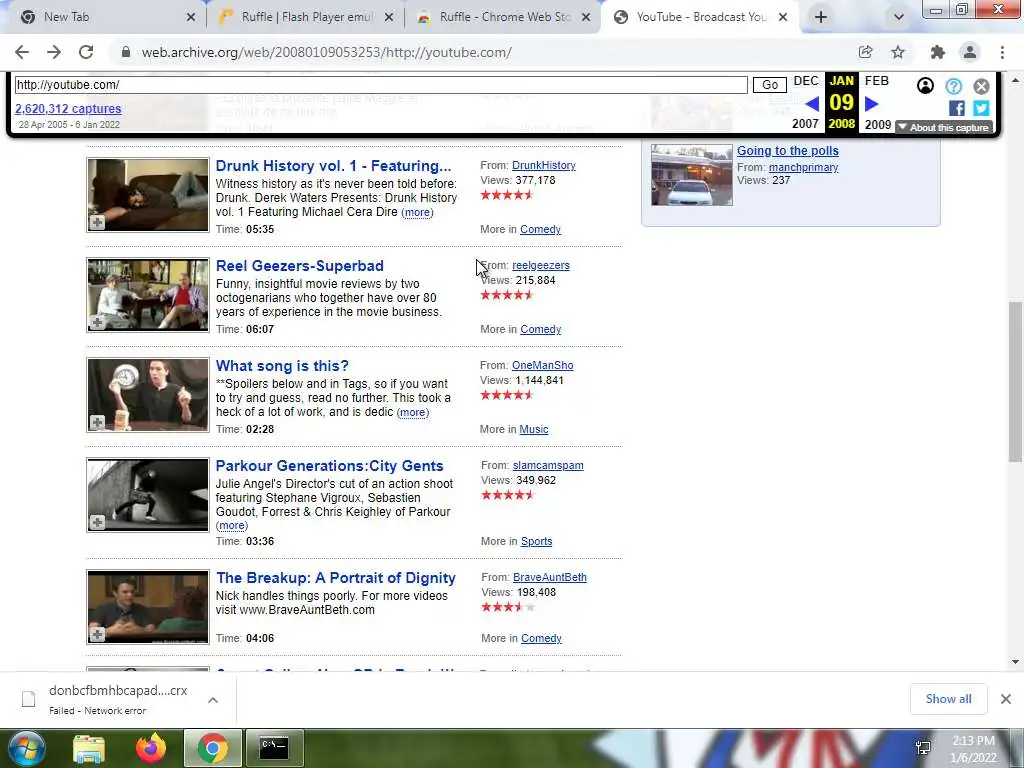Click Show all downloads button
Image resolution: width=1024 pixels, height=768 pixels.
[948, 699]
